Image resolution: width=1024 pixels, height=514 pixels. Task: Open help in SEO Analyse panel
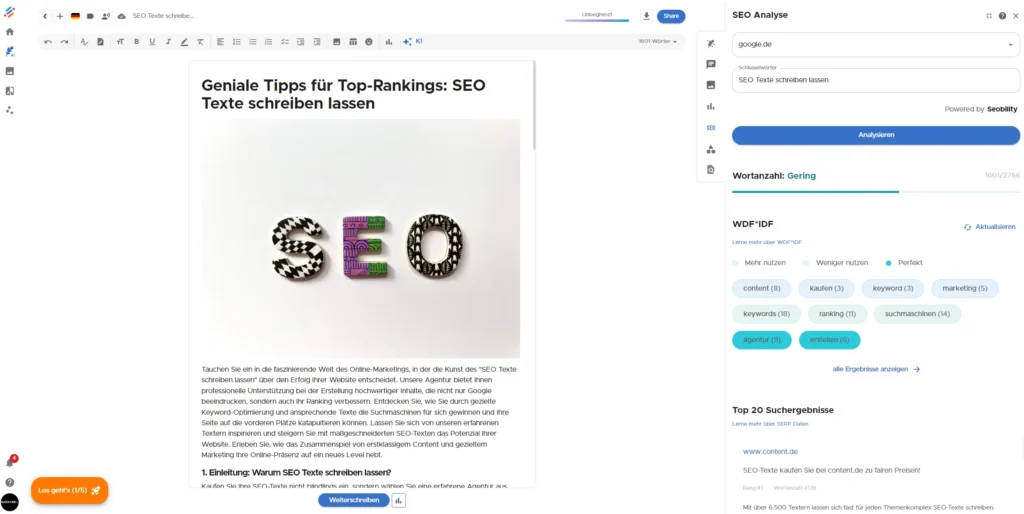[1002, 16]
